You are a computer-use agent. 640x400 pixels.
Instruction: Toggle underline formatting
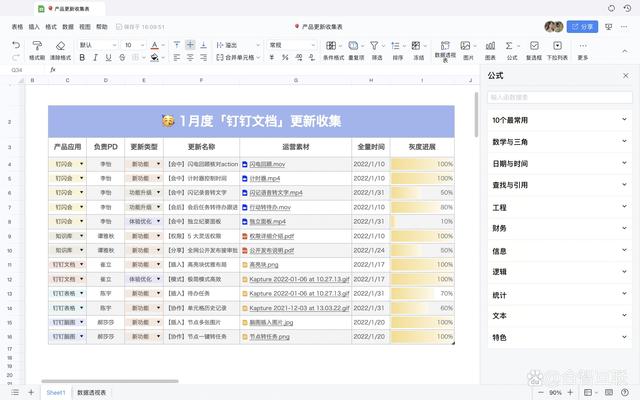pos(109,58)
